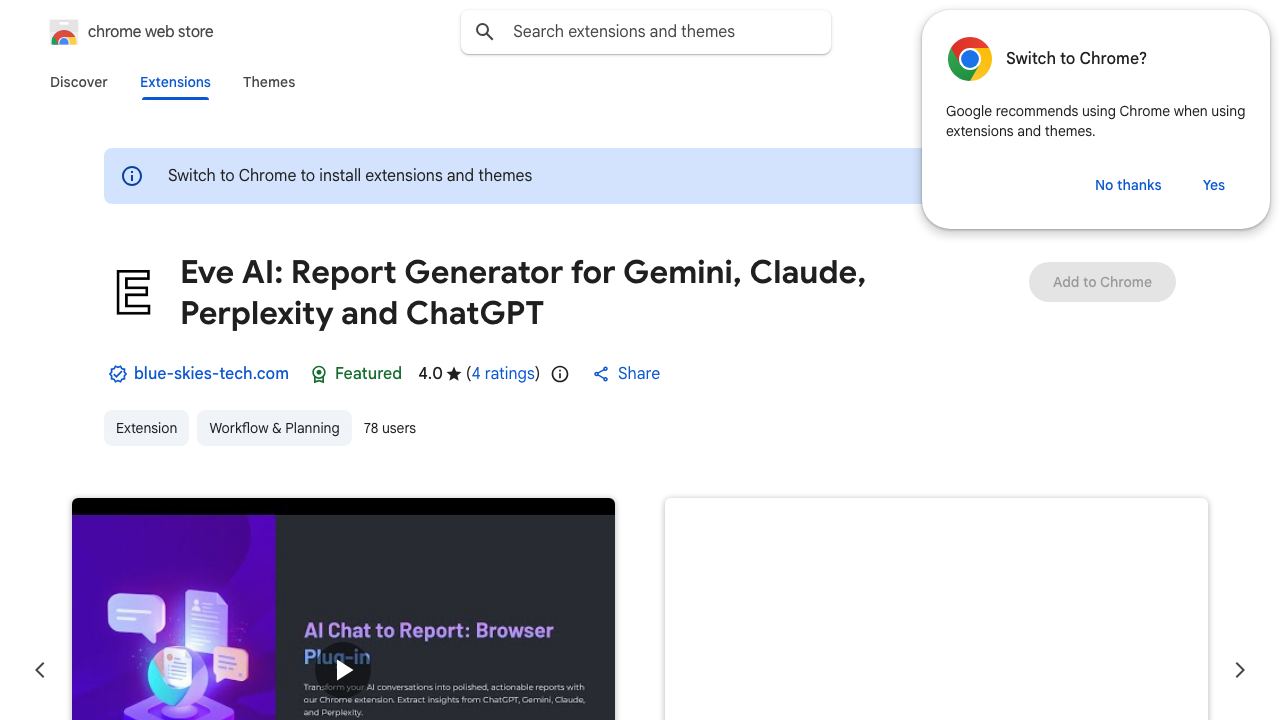Click the Eve AI extension logo
1280x720 pixels.
pyautogui.click(x=134, y=292)
